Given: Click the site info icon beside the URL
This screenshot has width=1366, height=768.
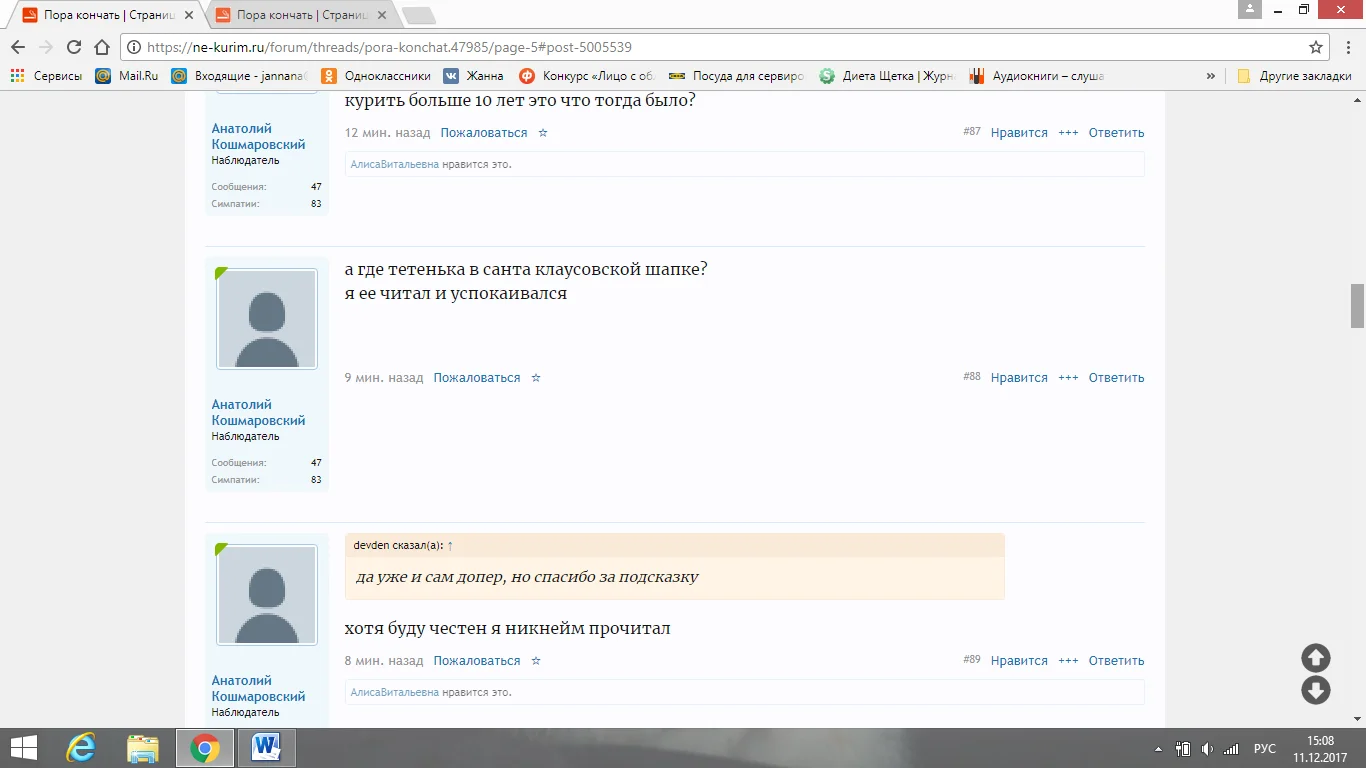Looking at the screenshot, I should 133,47.
